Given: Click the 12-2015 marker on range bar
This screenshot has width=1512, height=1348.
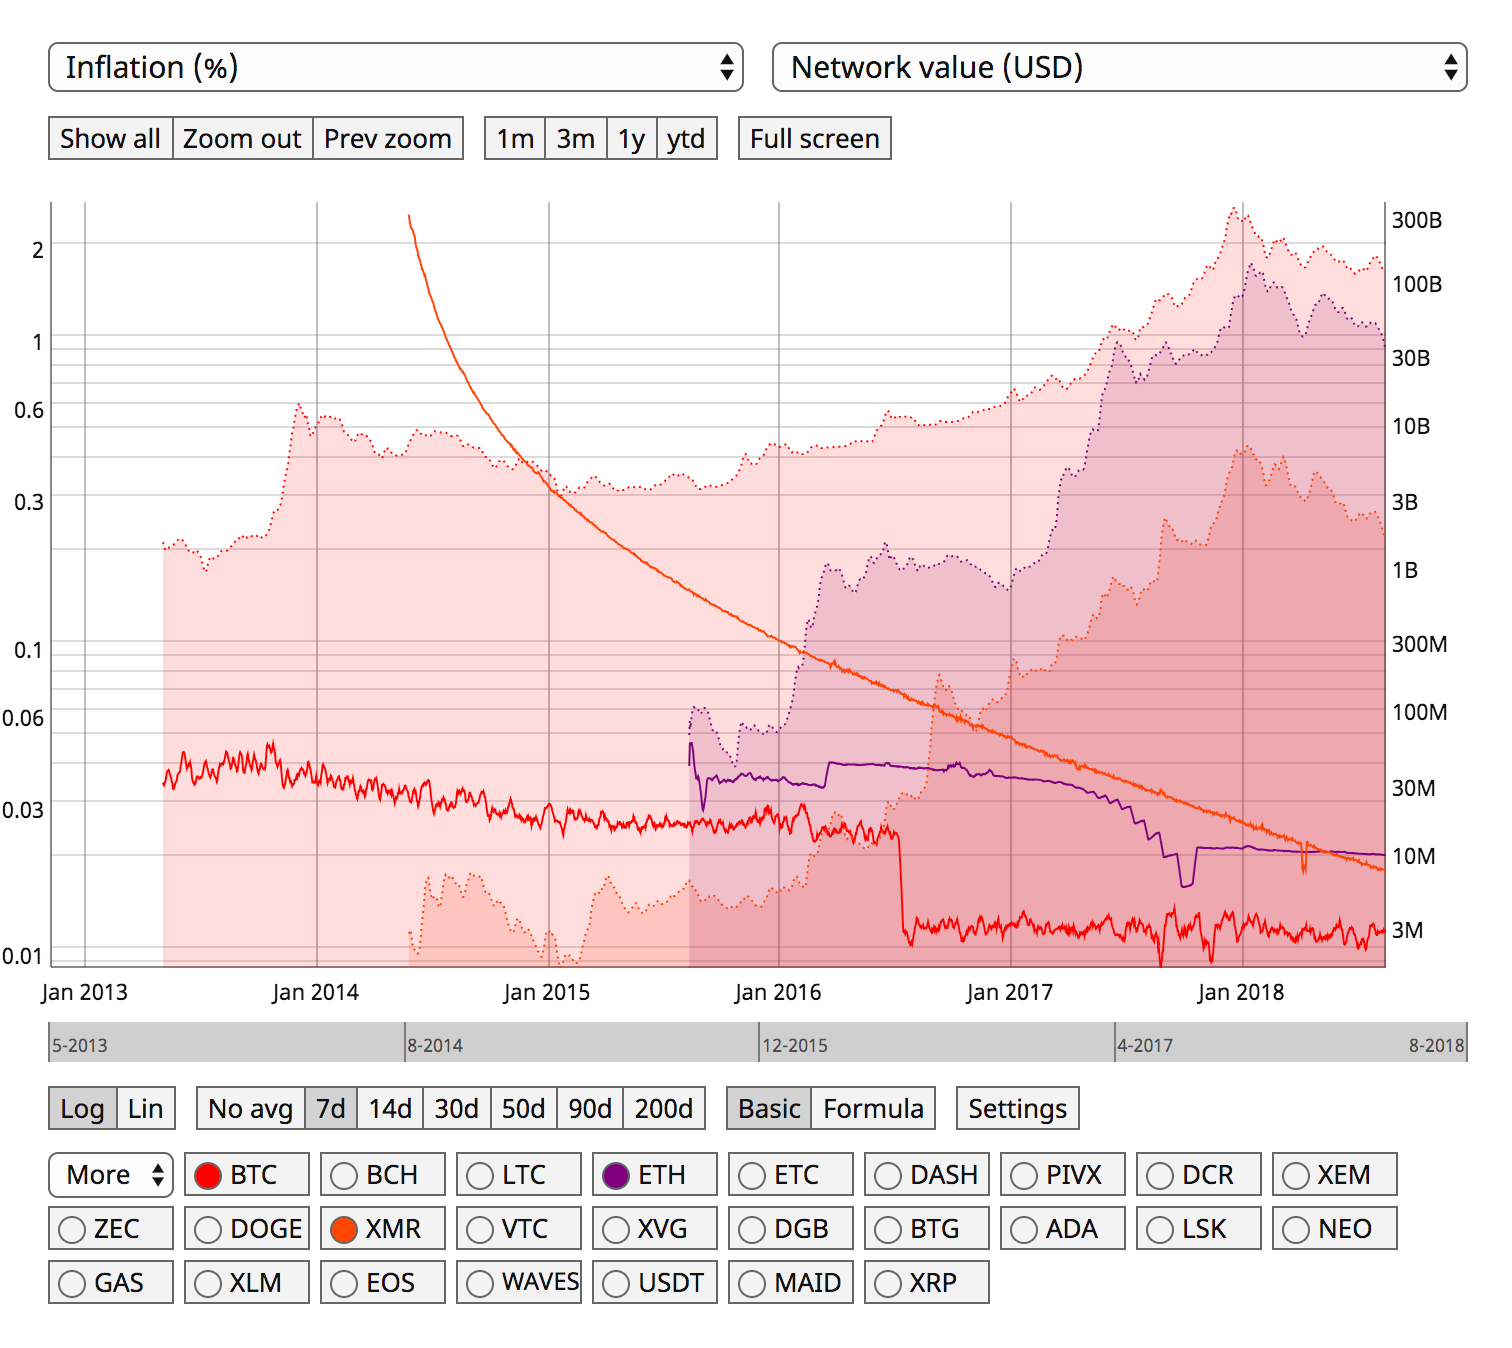Looking at the screenshot, I should tap(795, 1045).
